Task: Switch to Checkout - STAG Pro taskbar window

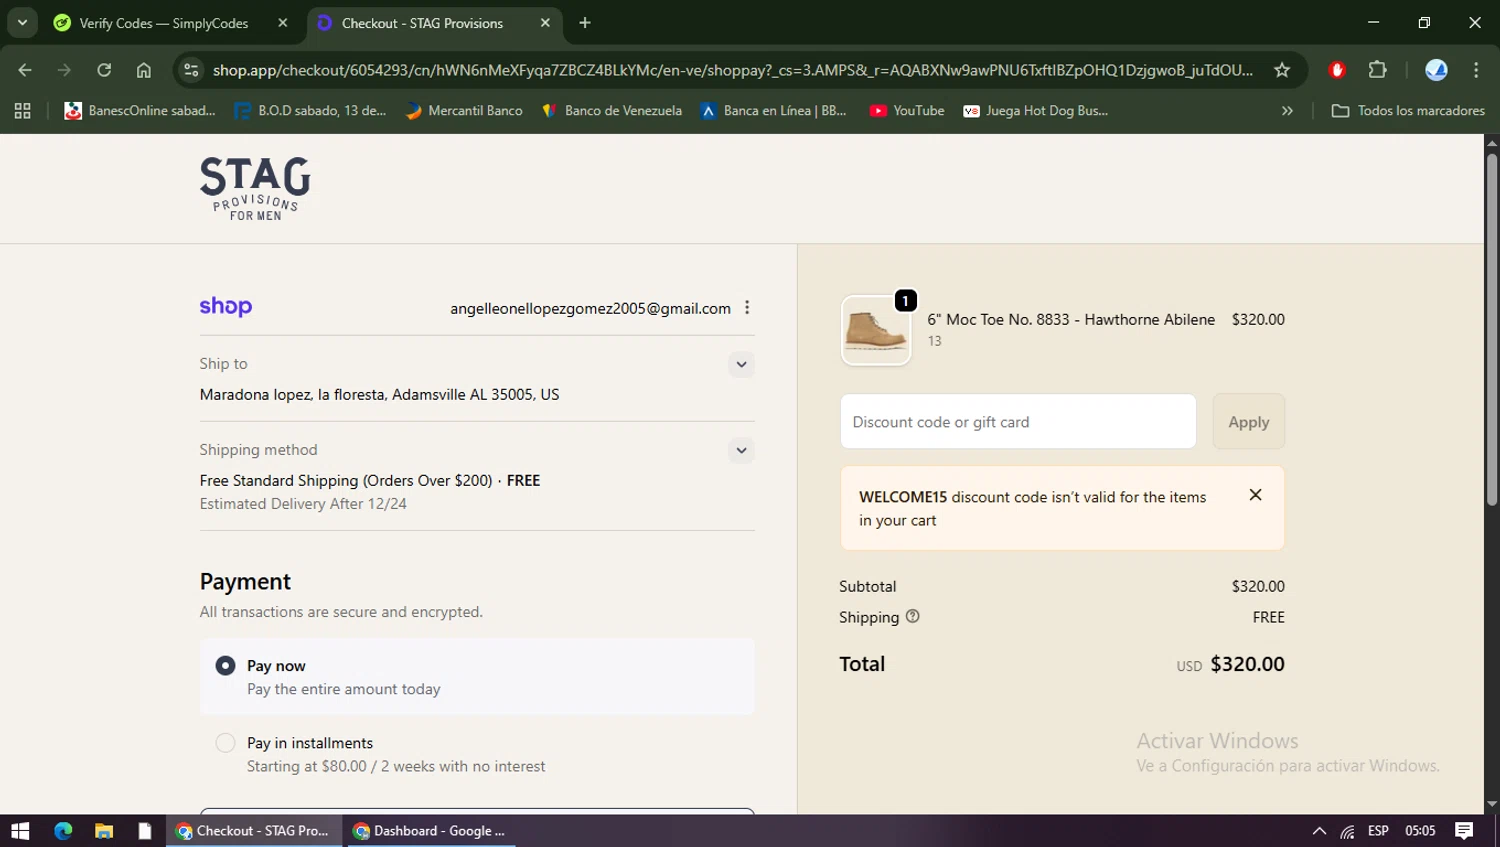Action: 253,831
